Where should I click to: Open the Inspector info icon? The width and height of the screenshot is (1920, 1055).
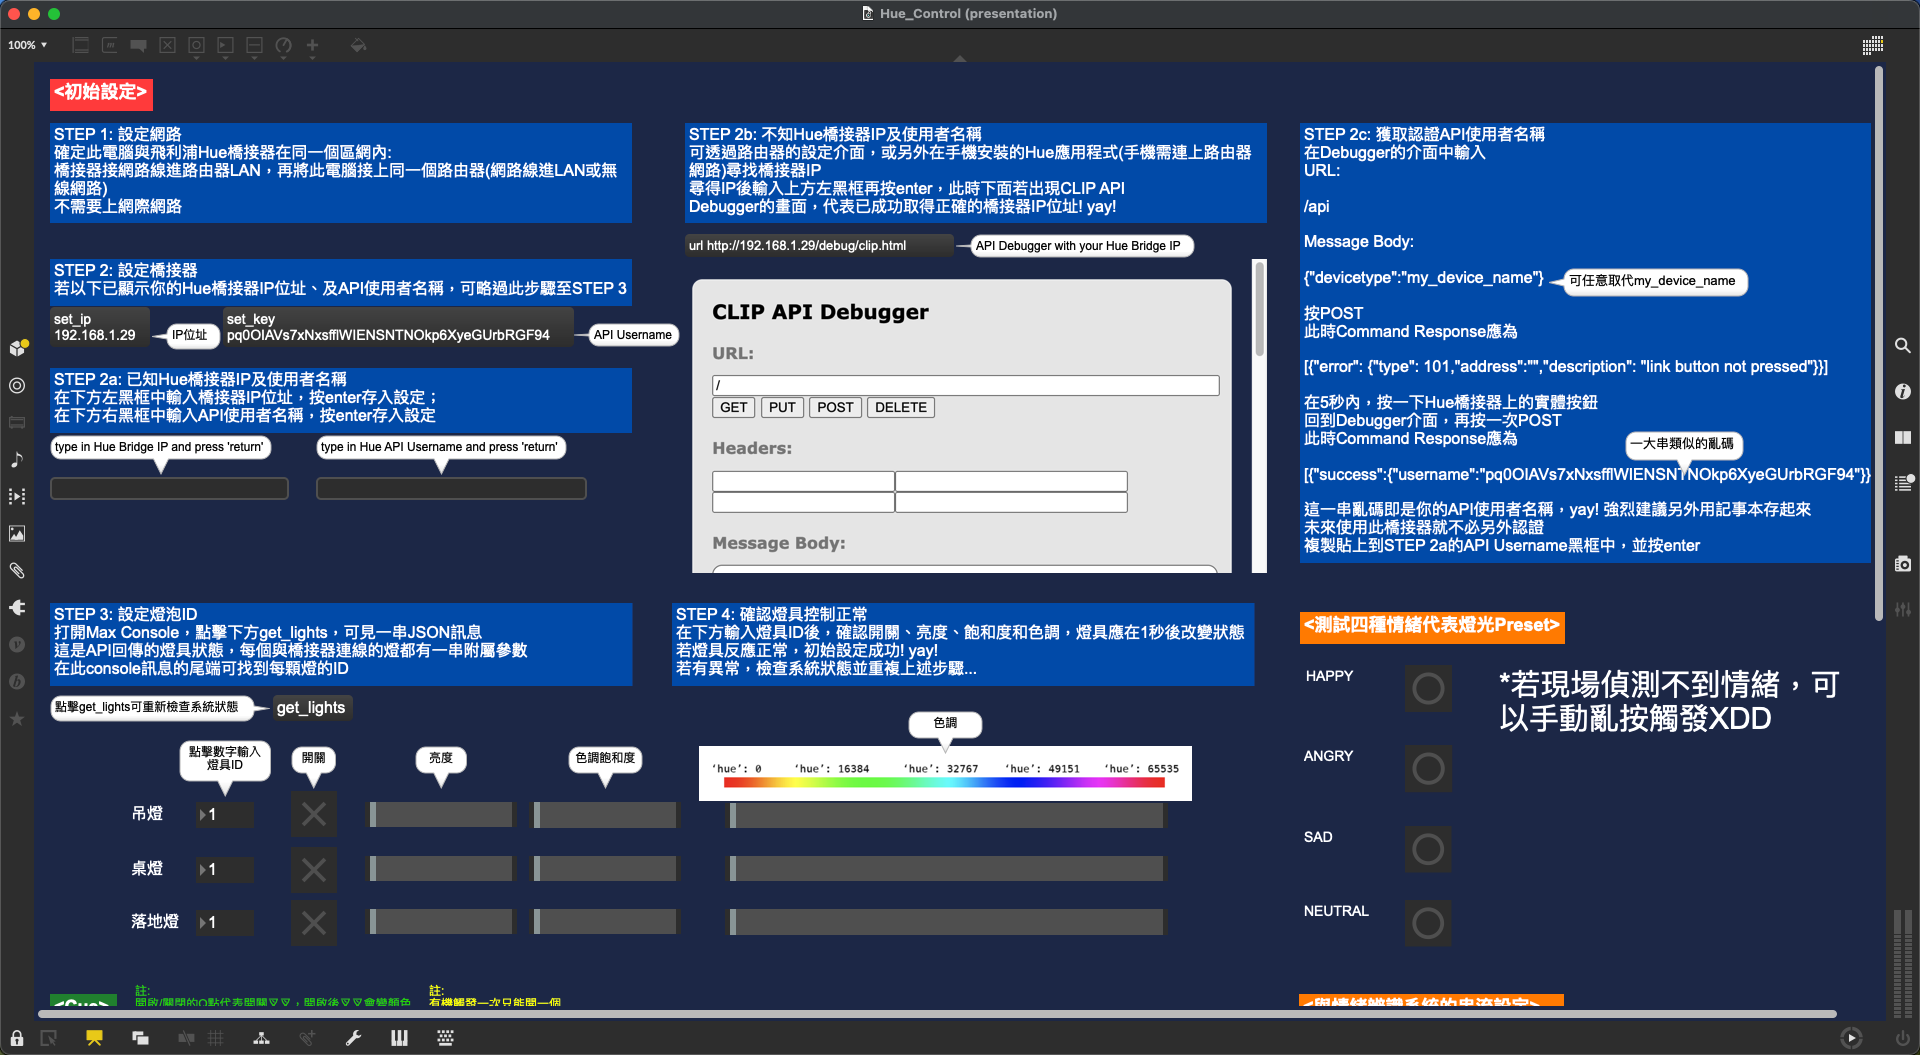pos(1903,392)
